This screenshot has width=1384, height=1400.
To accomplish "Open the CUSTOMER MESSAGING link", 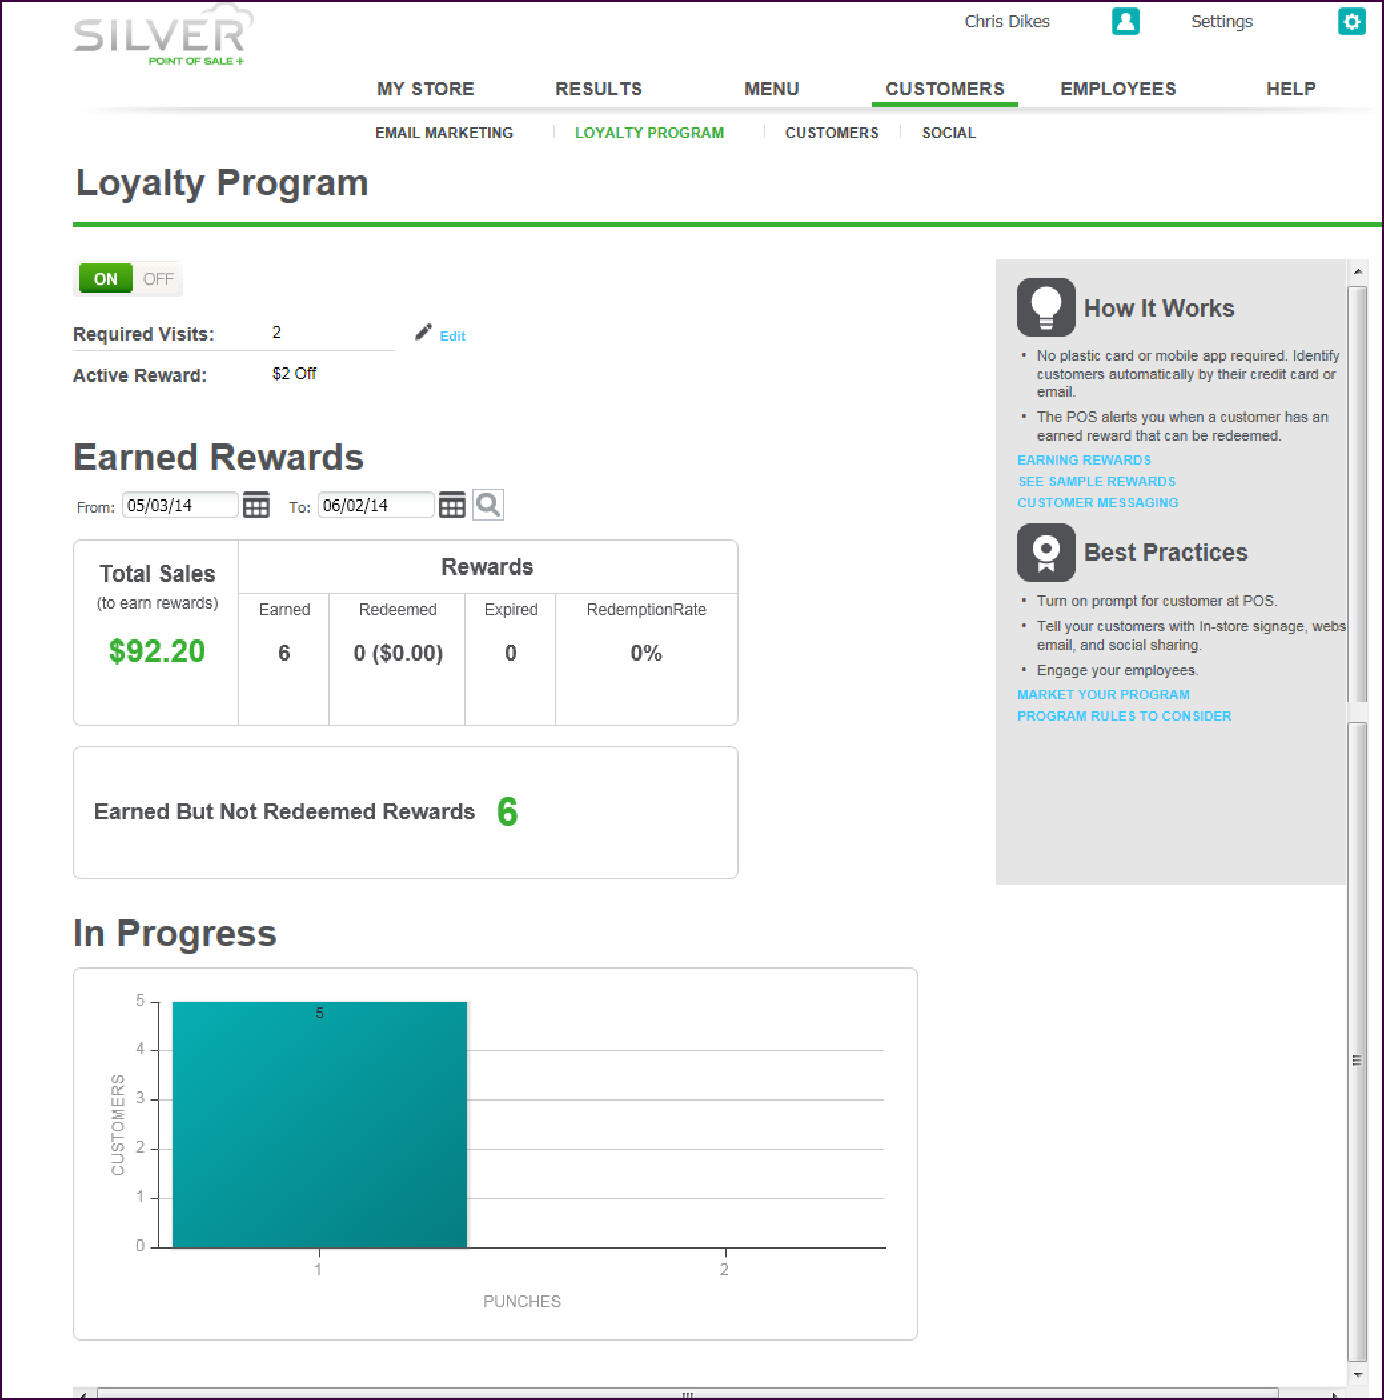I will (1098, 502).
